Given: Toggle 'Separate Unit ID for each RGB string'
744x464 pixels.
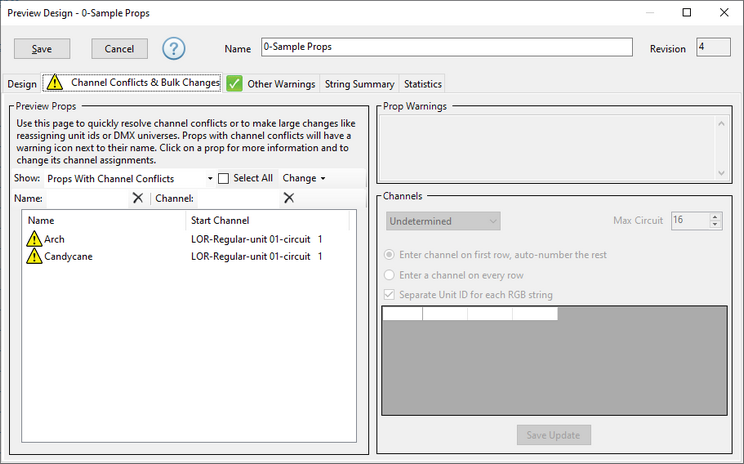Looking at the screenshot, I should click(x=389, y=295).
